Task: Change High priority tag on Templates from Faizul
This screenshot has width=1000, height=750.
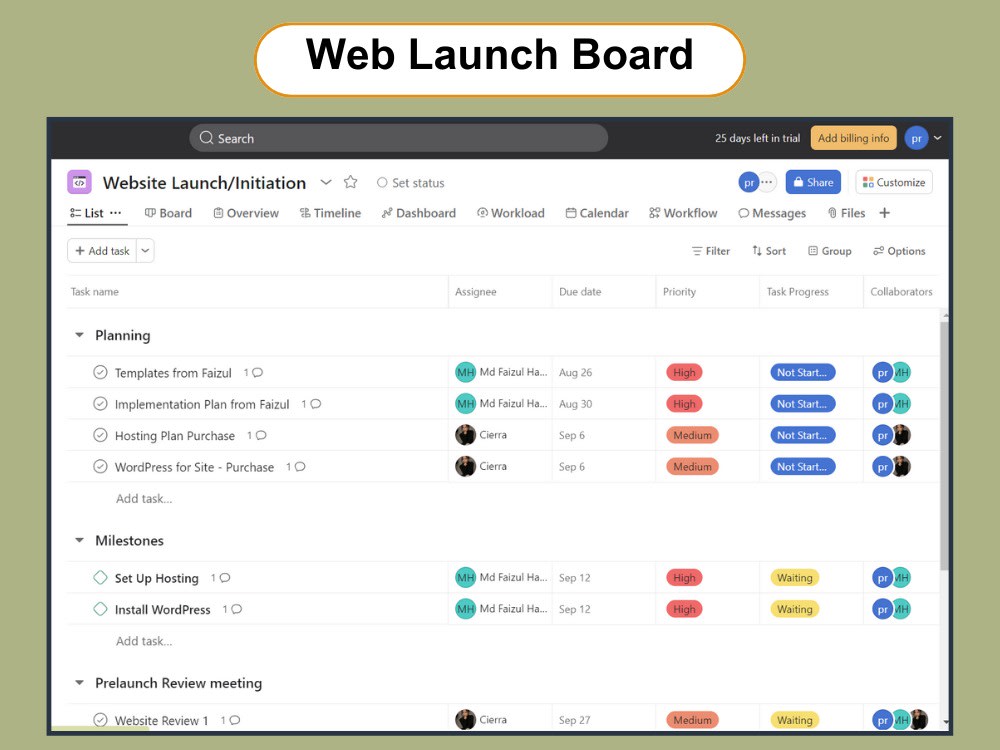Action: click(x=684, y=372)
